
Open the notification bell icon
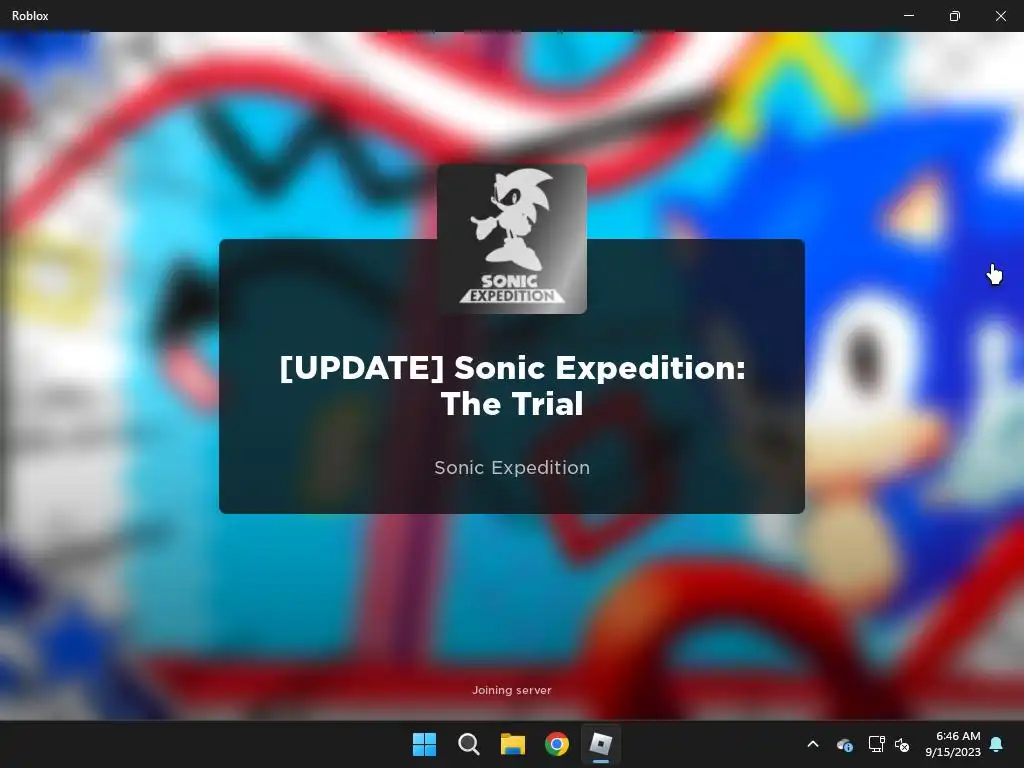coord(996,744)
